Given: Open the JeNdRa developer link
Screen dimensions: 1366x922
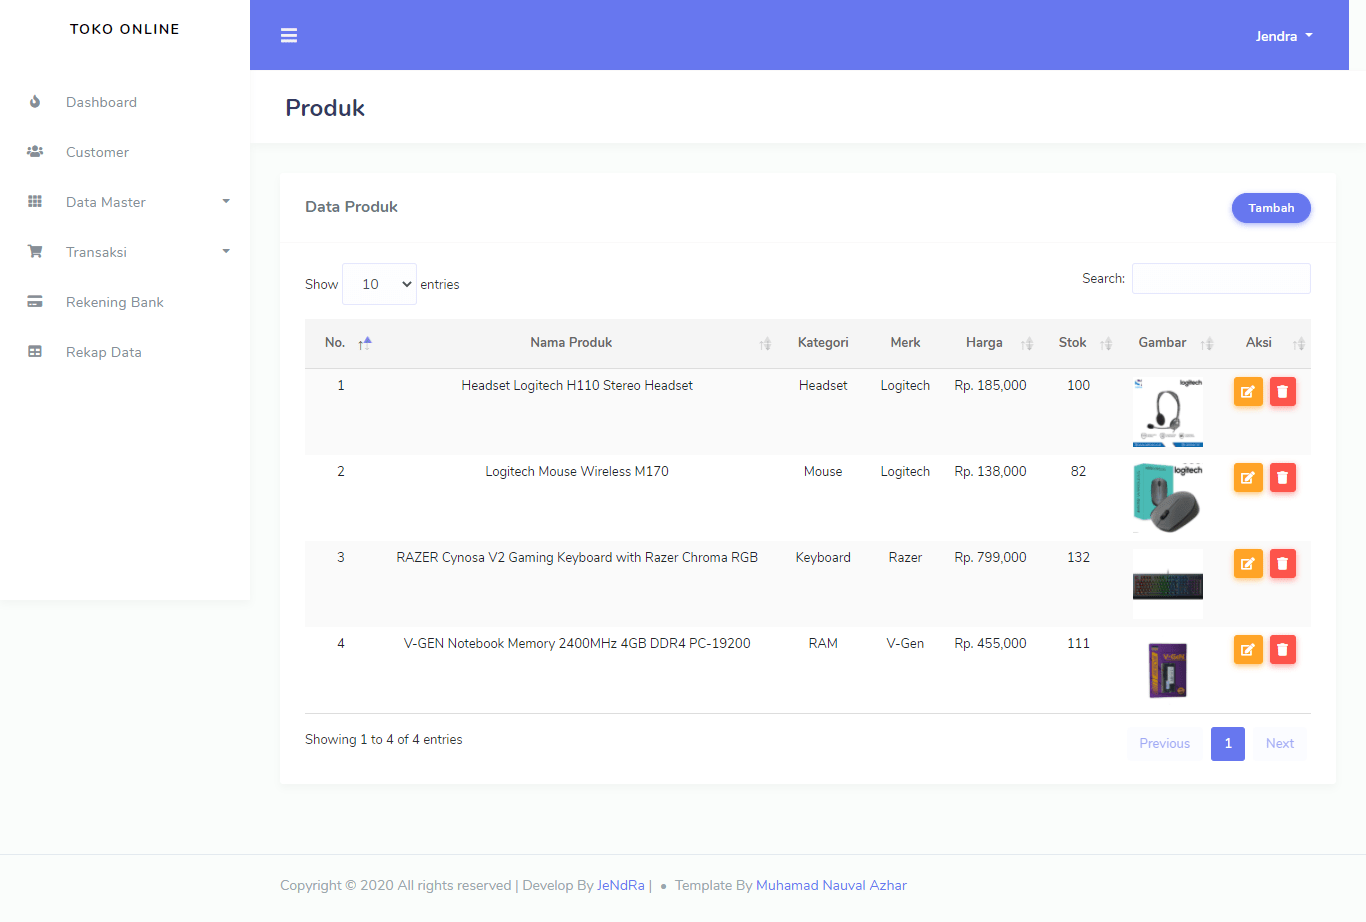Looking at the screenshot, I should click(x=621, y=885).
